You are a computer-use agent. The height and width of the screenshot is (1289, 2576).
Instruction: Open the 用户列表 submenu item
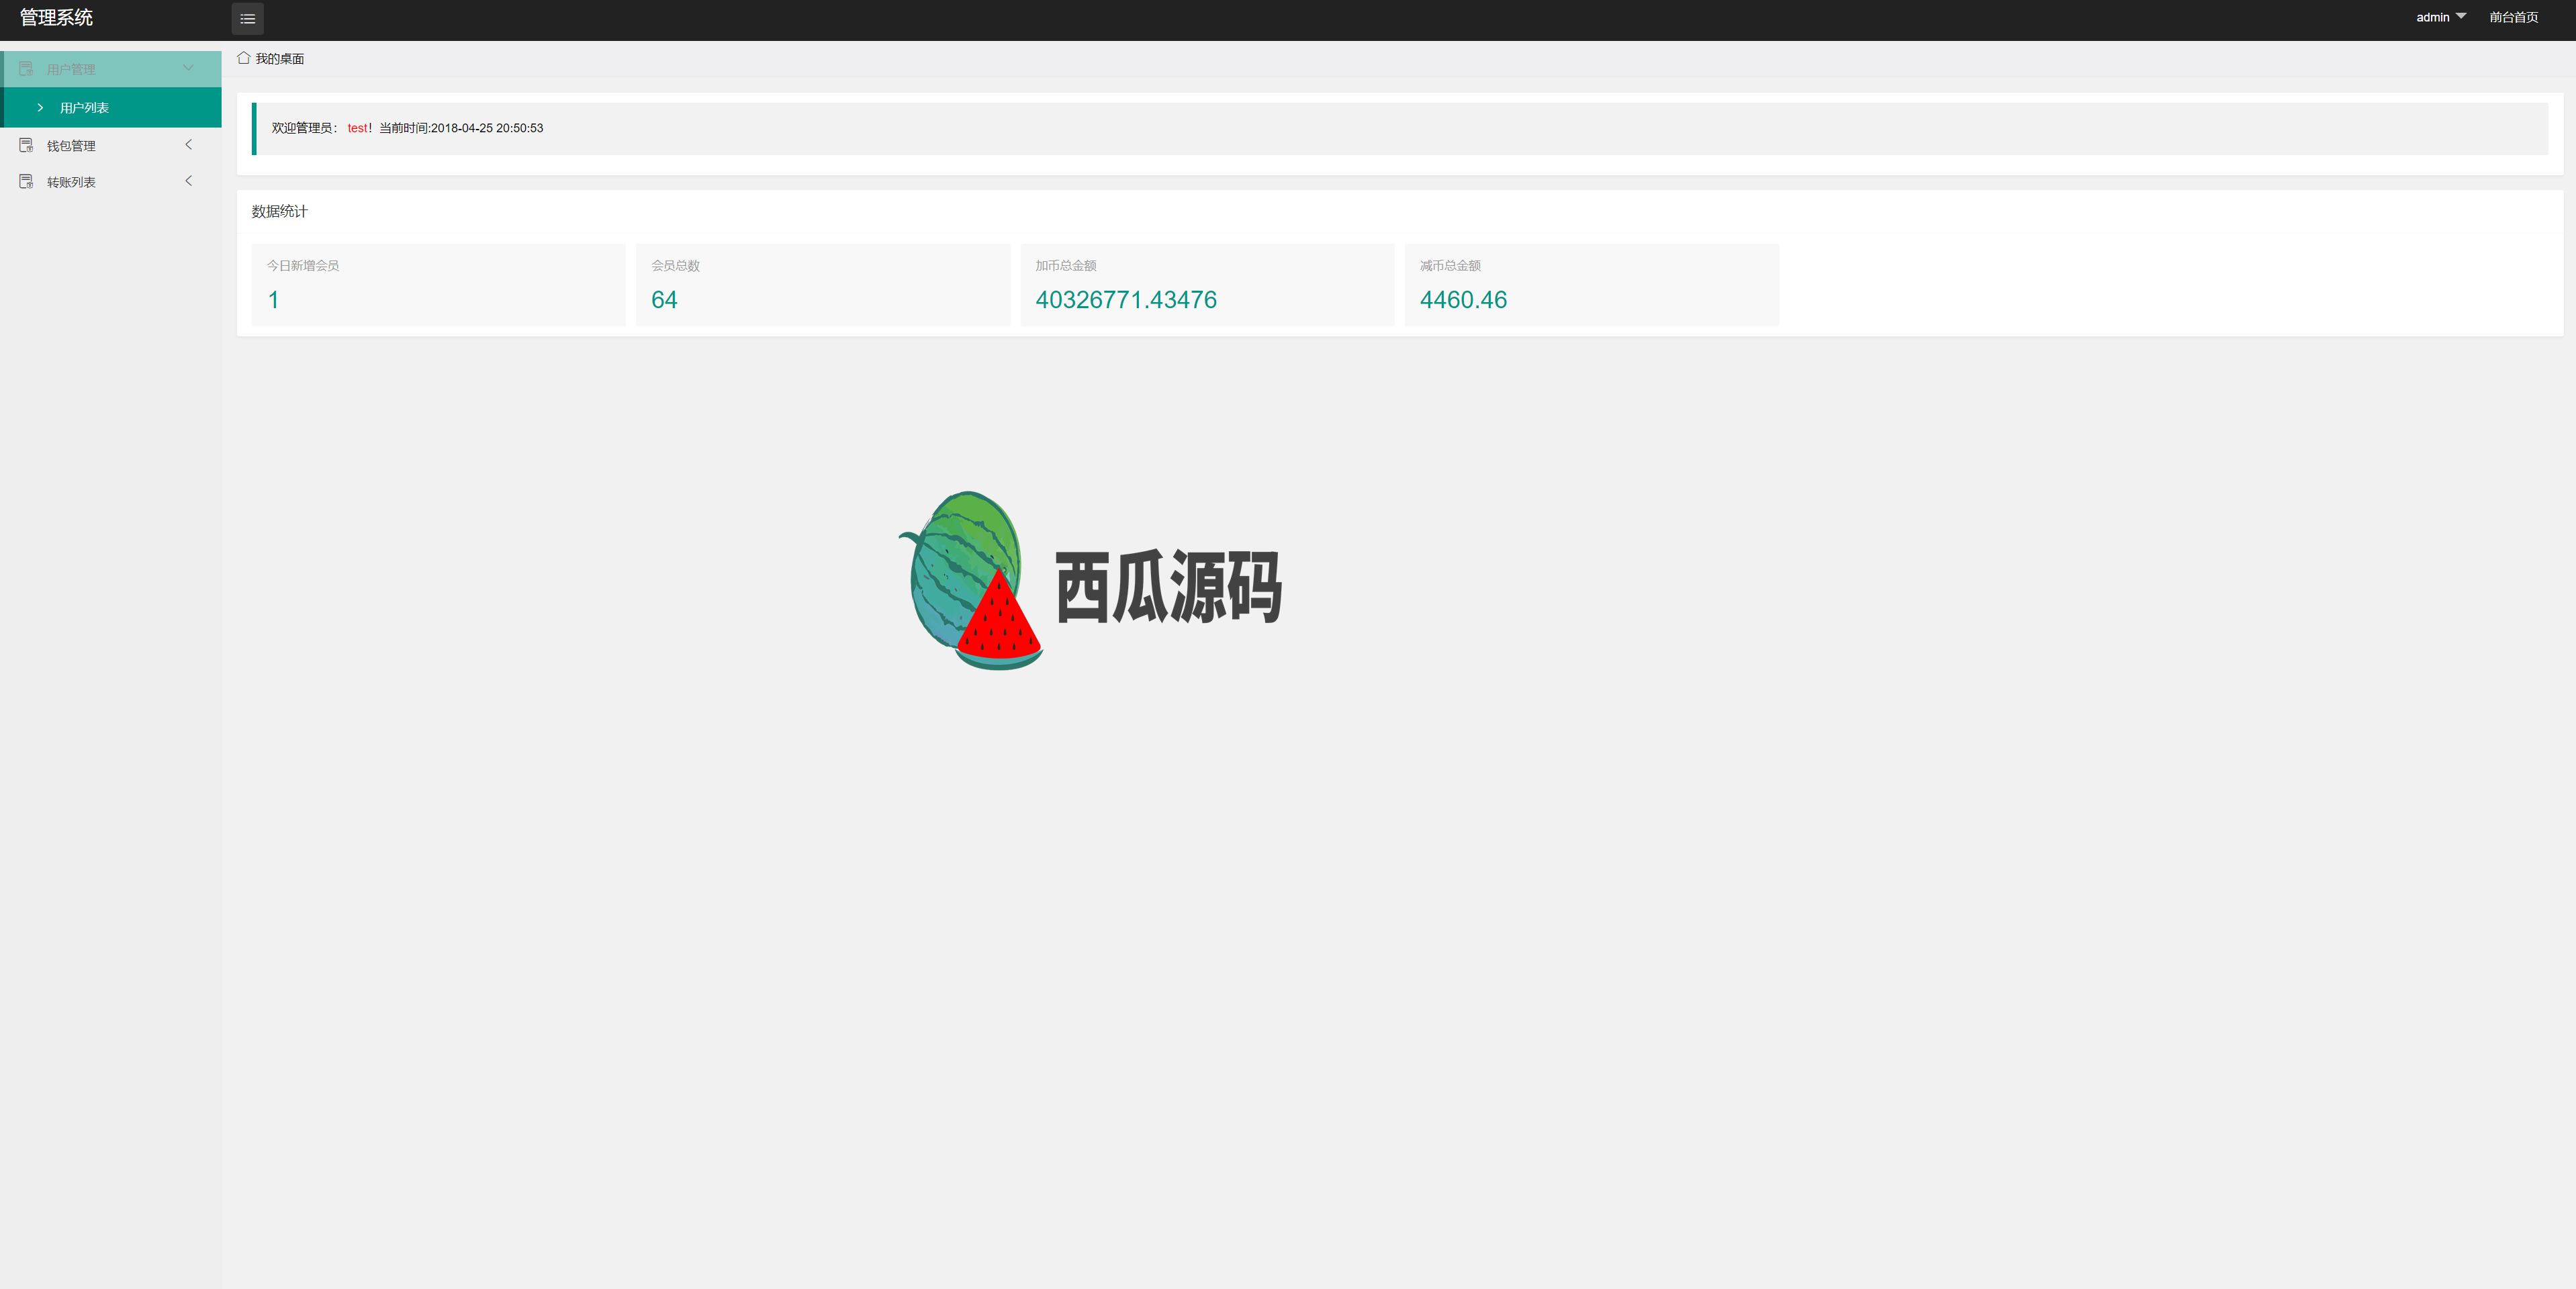[111, 107]
